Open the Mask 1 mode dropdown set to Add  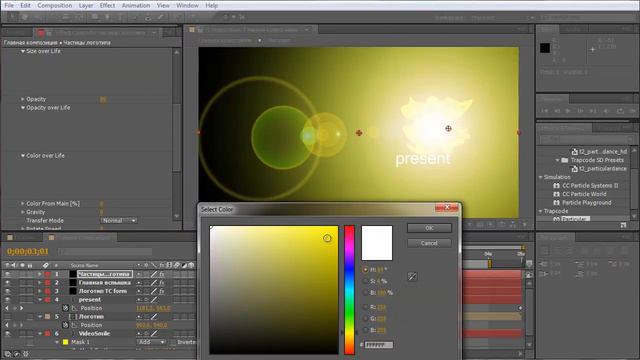(x=151, y=342)
